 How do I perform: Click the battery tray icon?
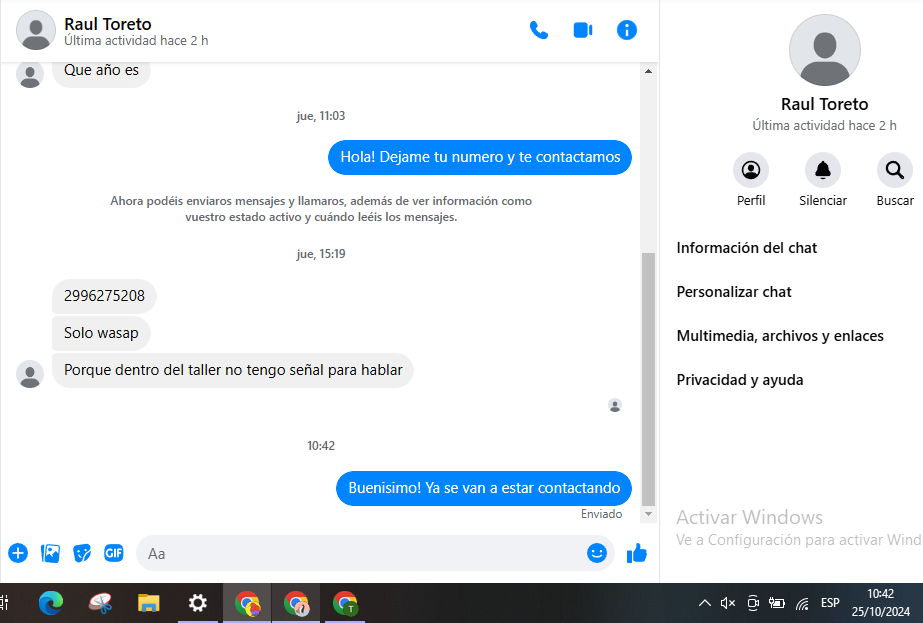pos(777,603)
